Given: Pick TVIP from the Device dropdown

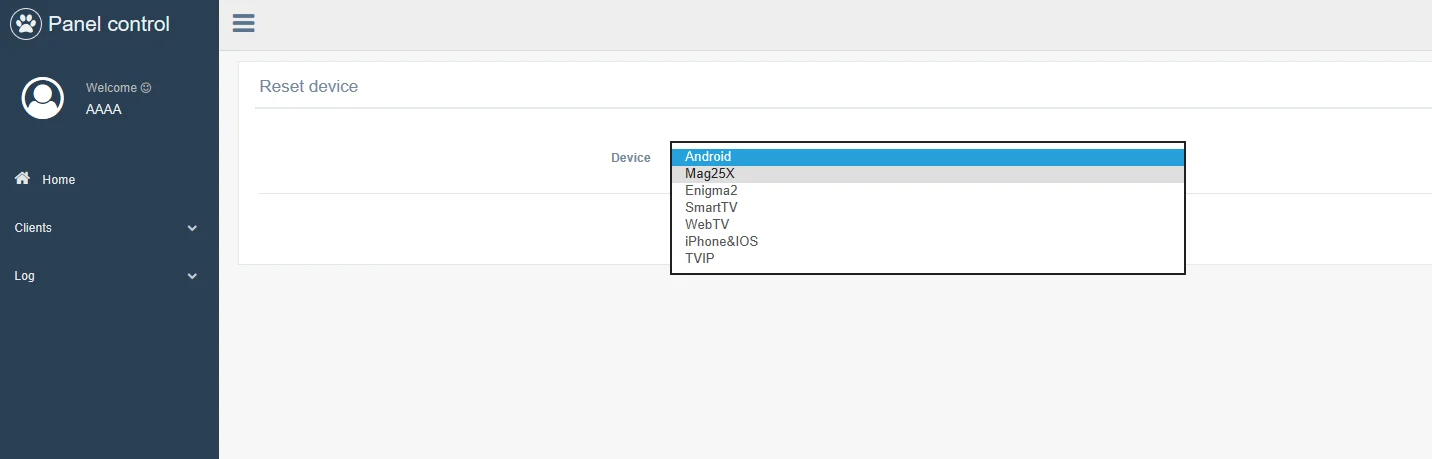Looking at the screenshot, I should point(700,259).
